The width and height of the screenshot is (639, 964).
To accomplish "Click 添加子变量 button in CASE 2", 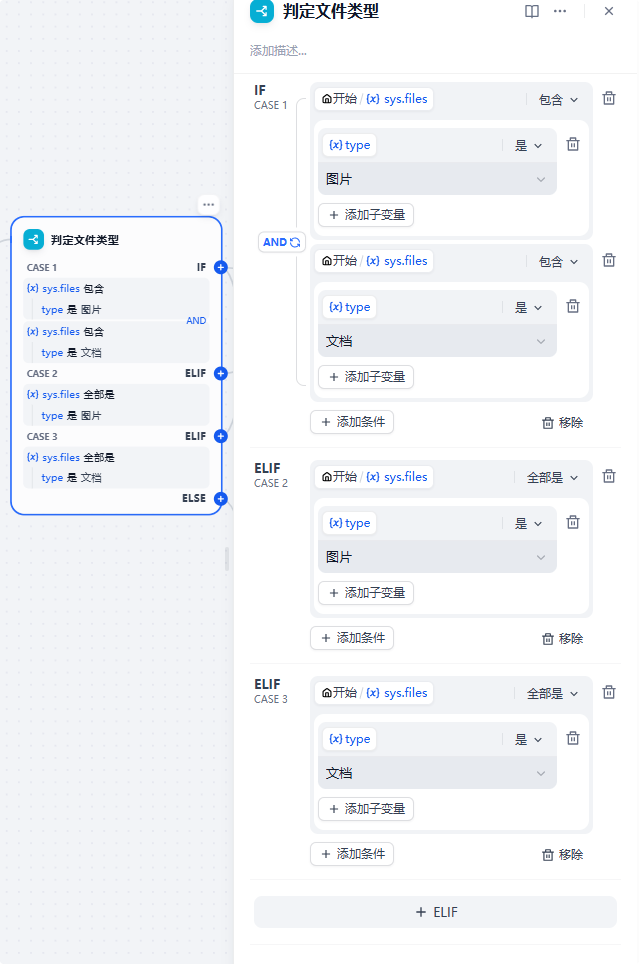I will [366, 593].
